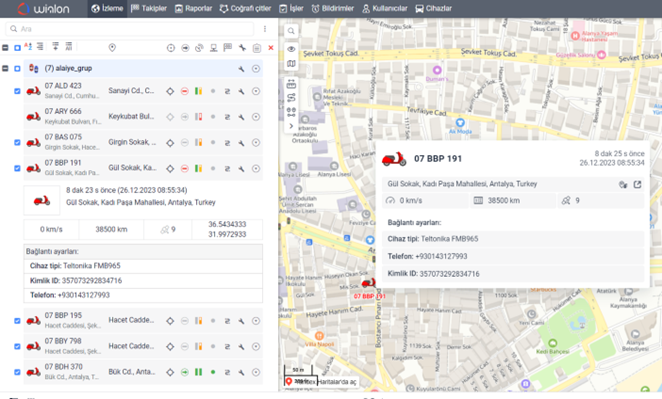This screenshot has height=399, width=662.
Task: Toggle the alaiye_grup group checkbox
Action: click(x=17, y=68)
